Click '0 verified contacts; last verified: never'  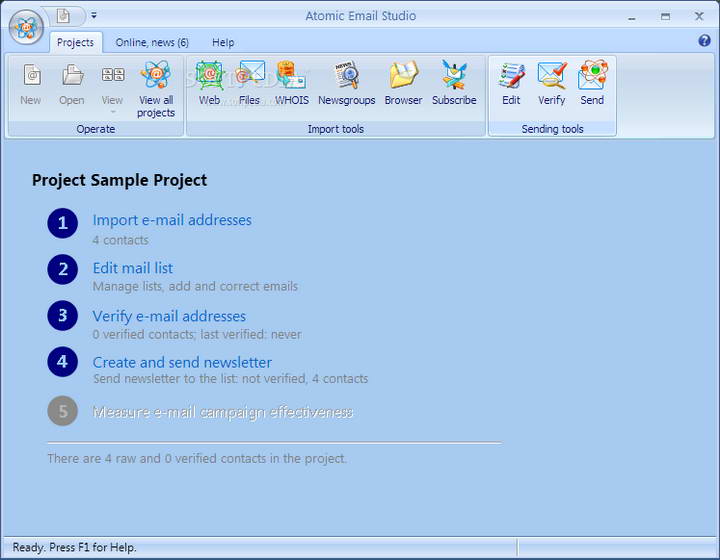coord(197,334)
